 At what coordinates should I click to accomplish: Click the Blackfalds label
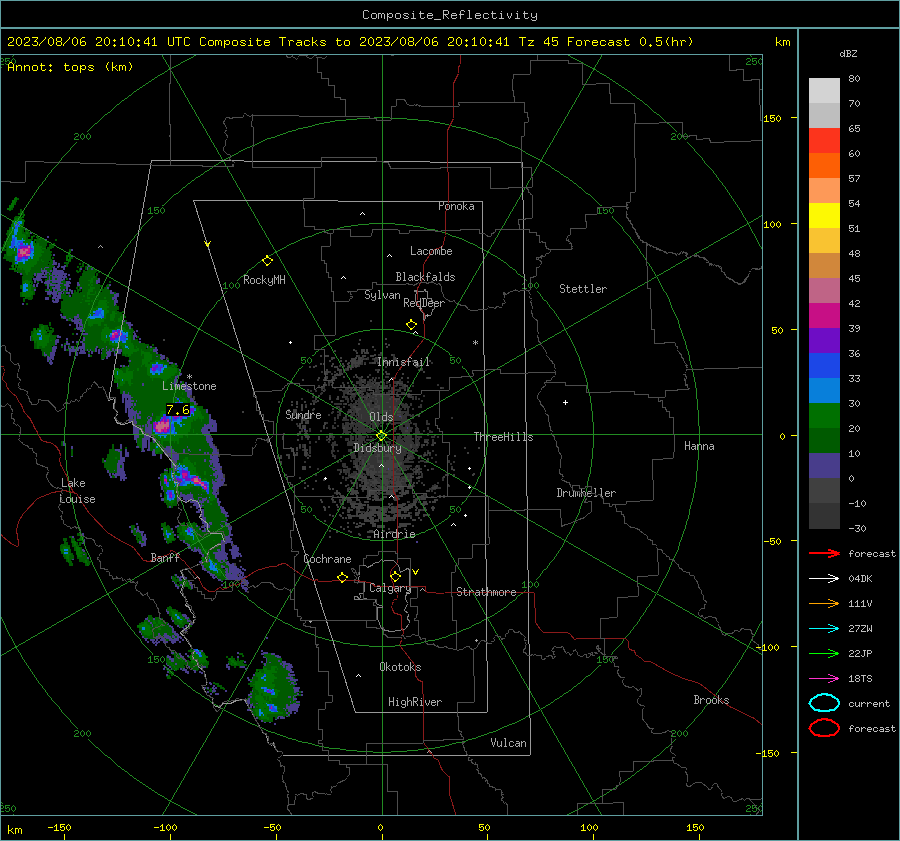[x=425, y=277]
